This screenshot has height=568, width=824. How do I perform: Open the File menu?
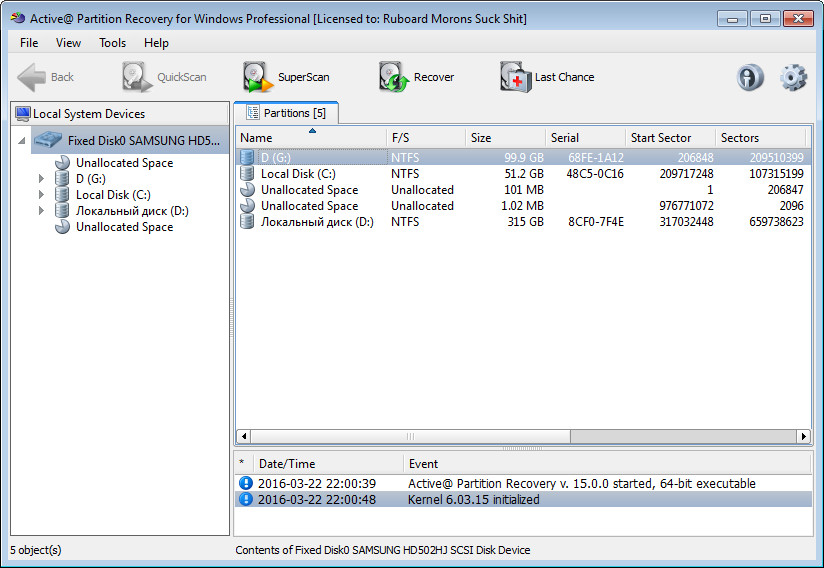pyautogui.click(x=29, y=43)
